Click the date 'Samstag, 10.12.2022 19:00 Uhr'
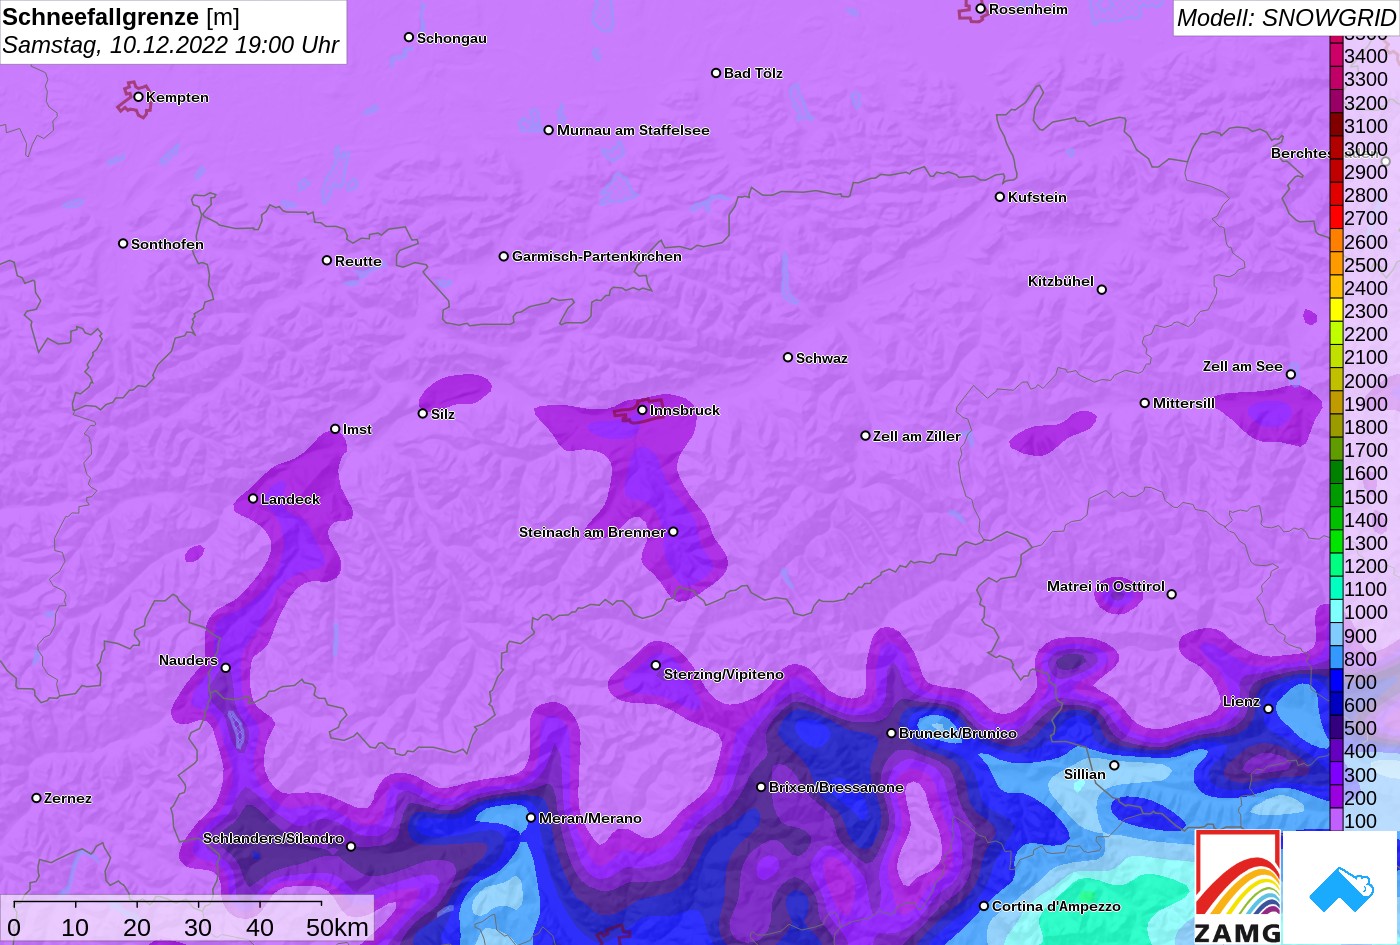The width and height of the screenshot is (1400, 945). [171, 46]
